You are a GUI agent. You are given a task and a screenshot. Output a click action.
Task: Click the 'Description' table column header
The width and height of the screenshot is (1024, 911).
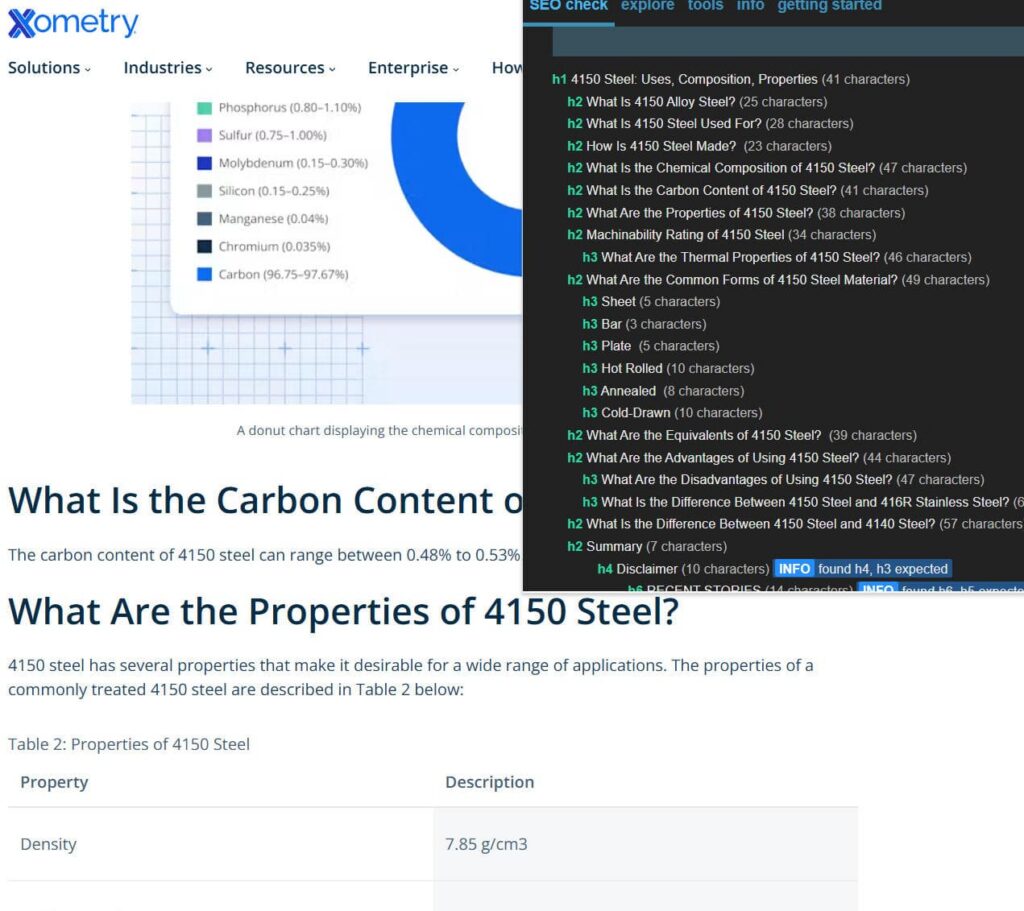coord(489,782)
